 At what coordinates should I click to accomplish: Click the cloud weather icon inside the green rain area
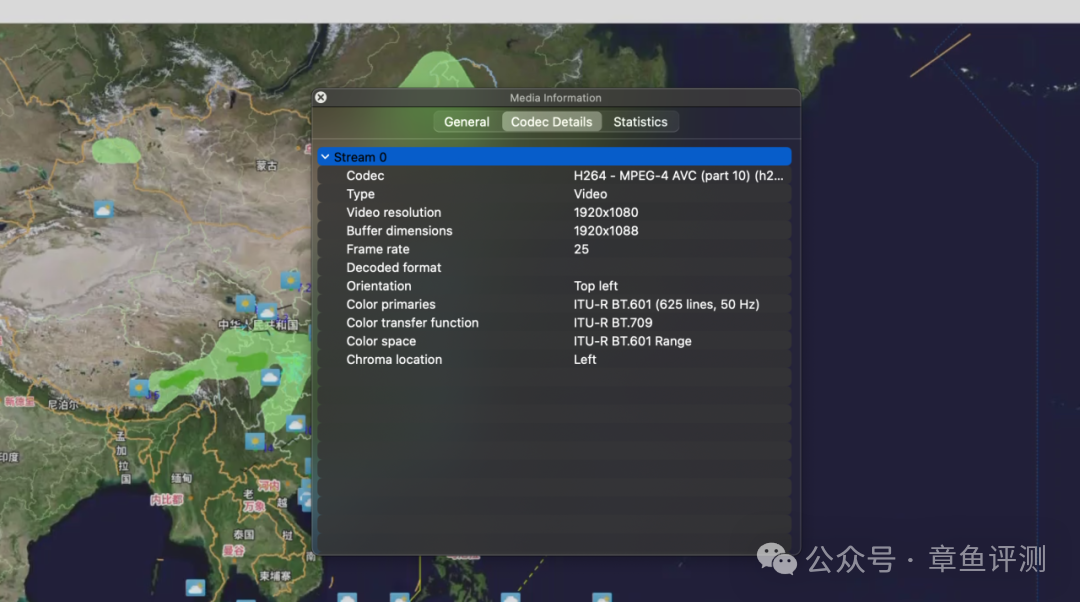(270, 377)
